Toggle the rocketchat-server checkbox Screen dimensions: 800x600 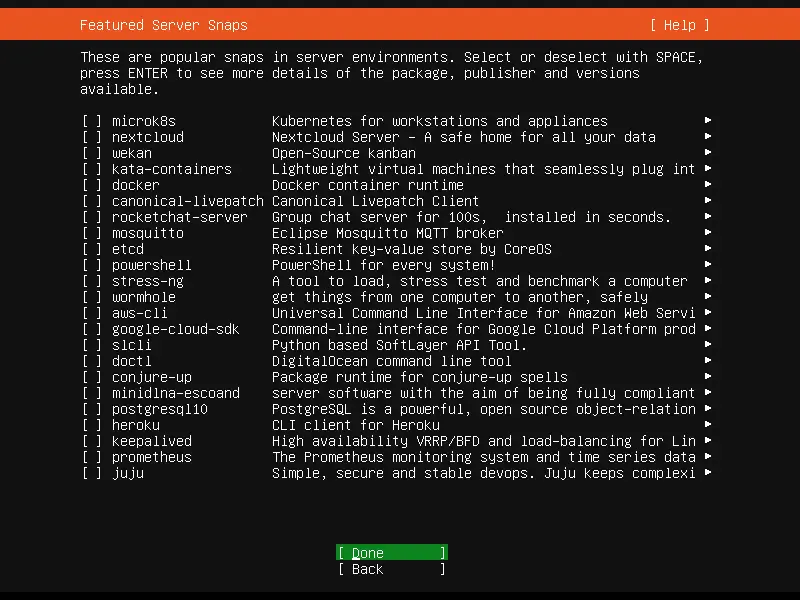tap(92, 217)
